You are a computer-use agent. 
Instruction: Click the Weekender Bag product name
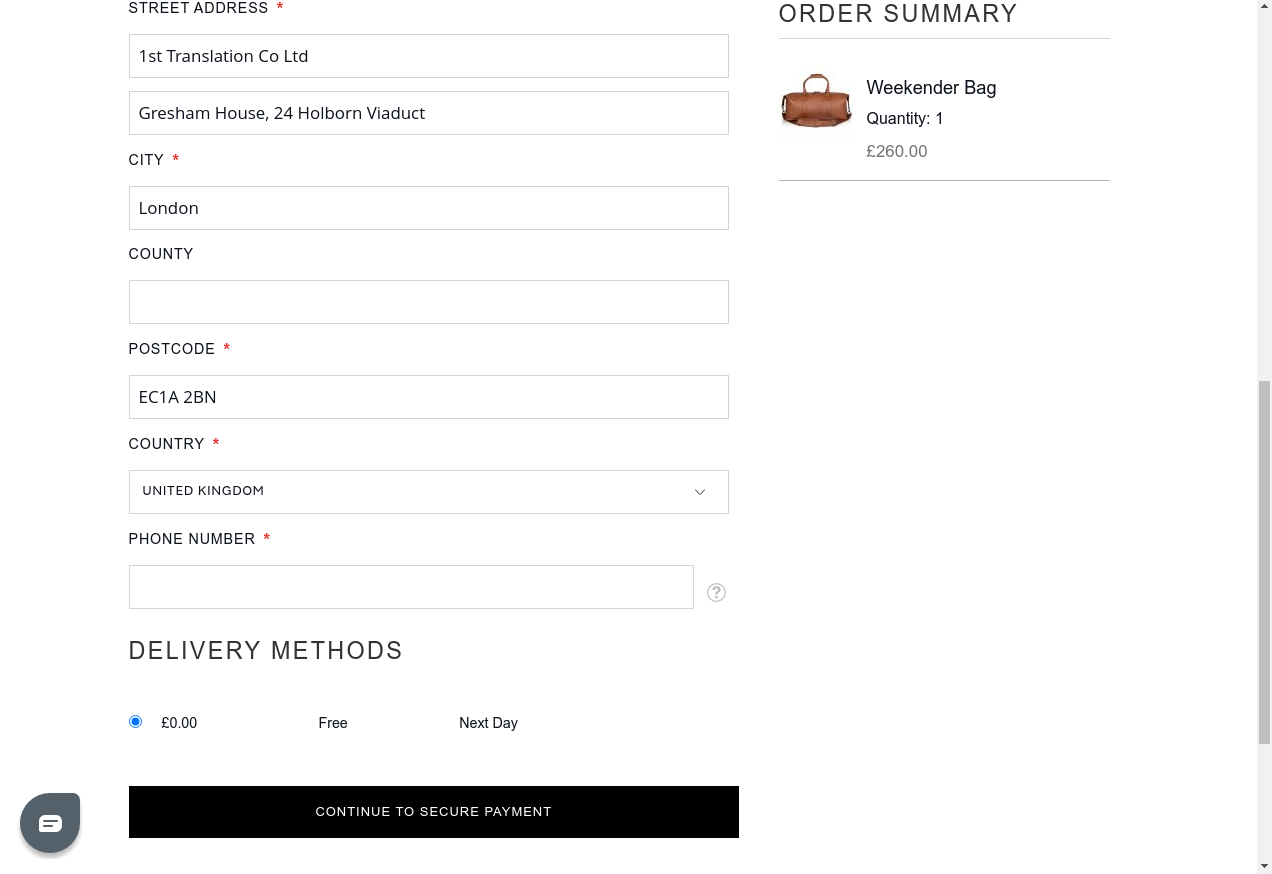931,88
